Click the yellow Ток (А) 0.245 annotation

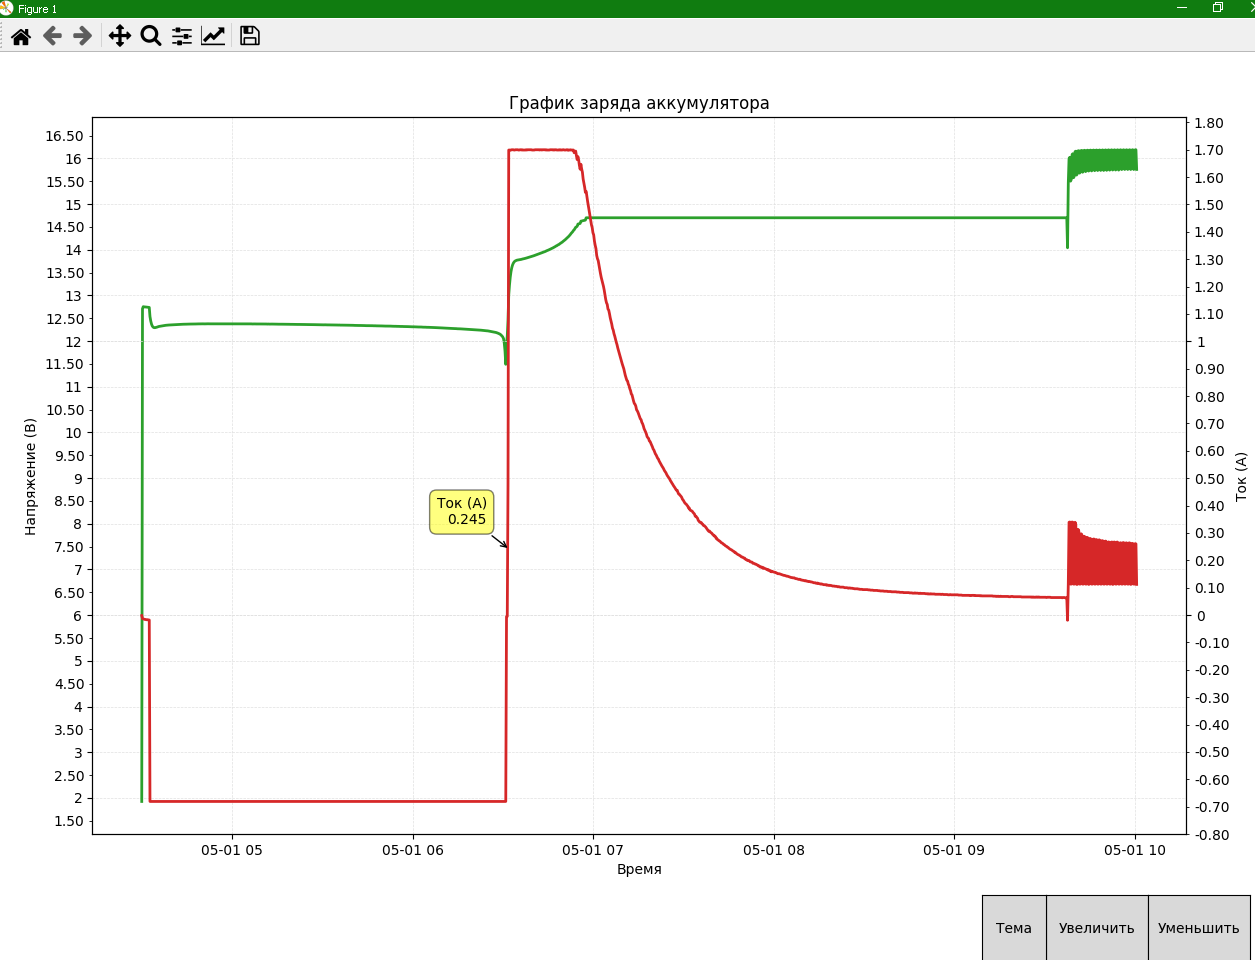coord(462,510)
